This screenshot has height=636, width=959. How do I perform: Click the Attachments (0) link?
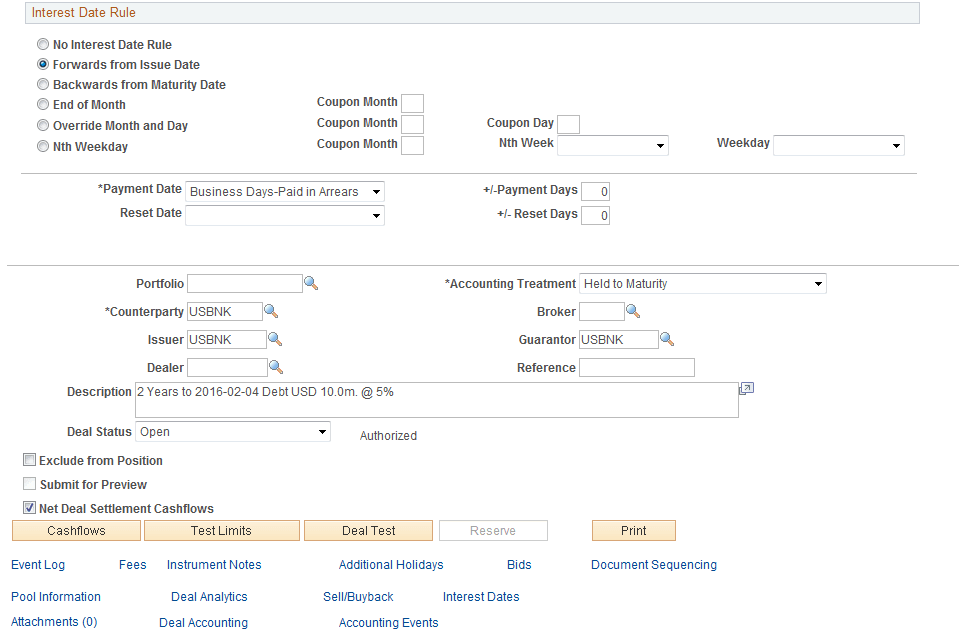coord(53,621)
